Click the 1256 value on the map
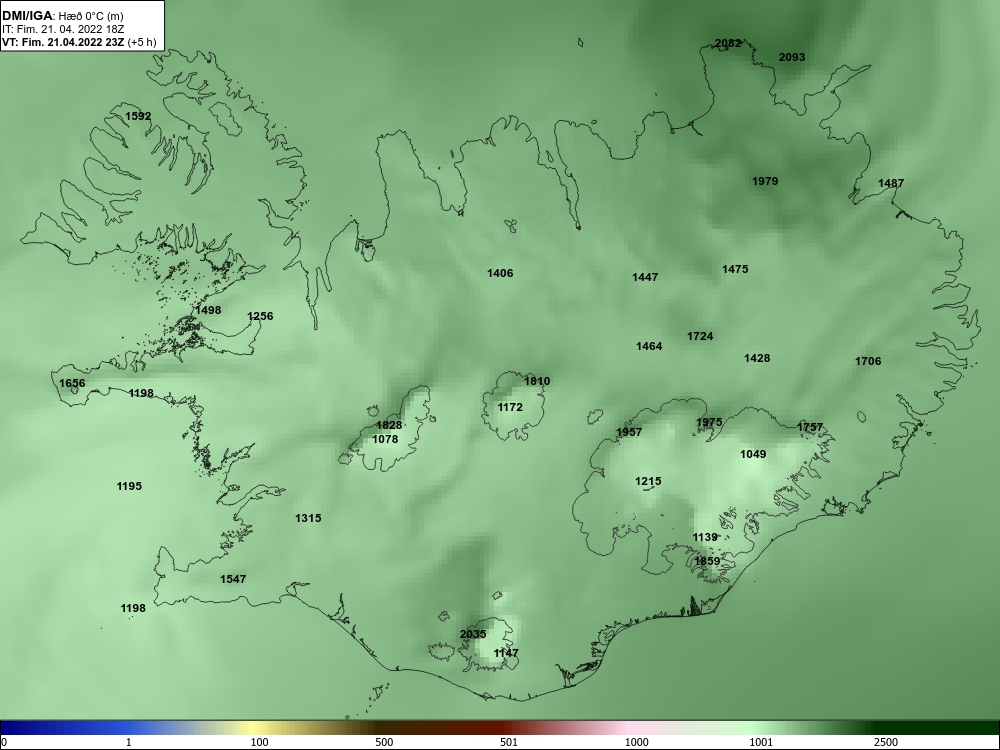1000x750 pixels. coord(260,316)
